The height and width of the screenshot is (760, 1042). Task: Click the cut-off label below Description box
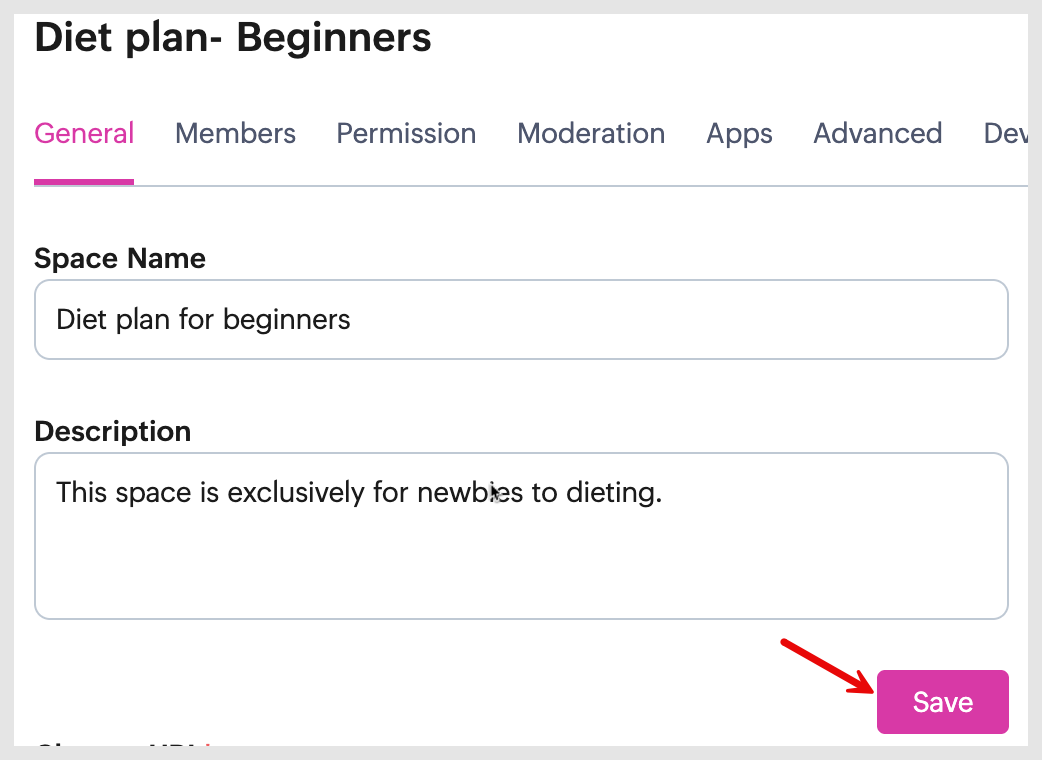point(120,748)
